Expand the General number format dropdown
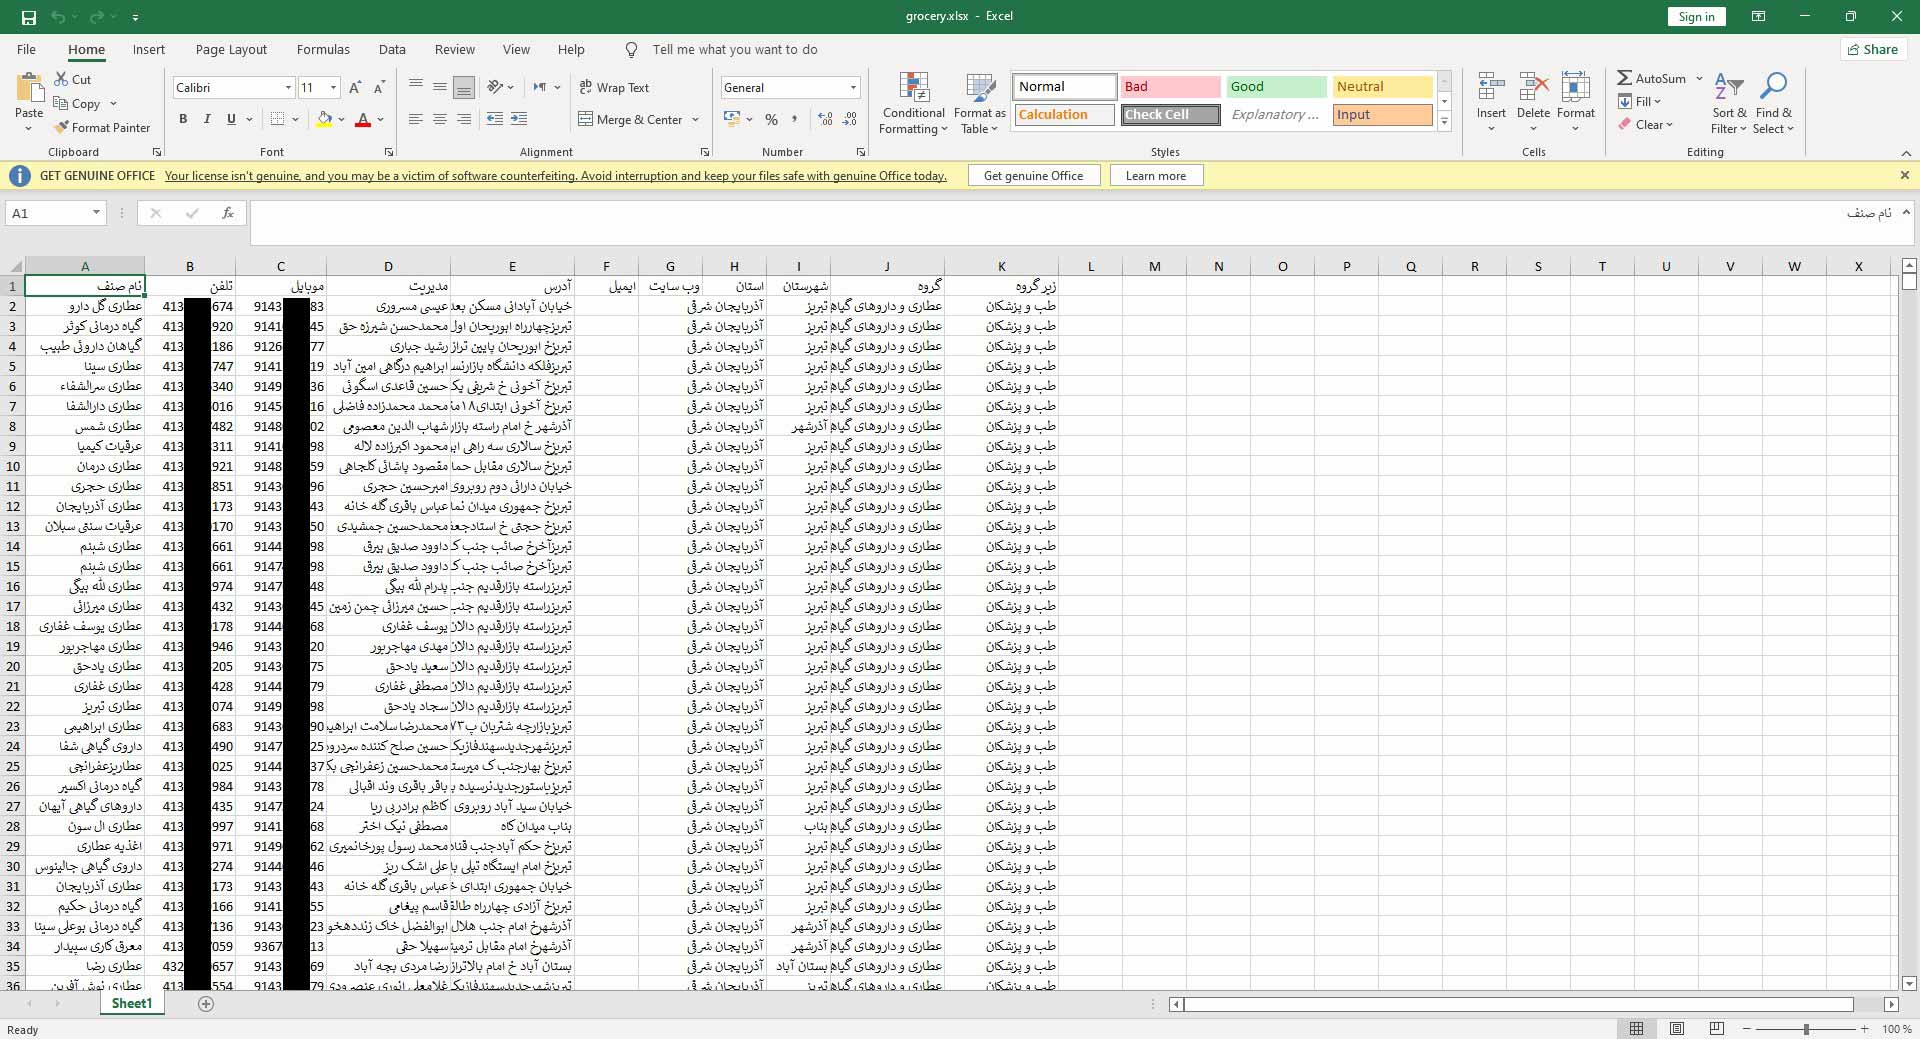This screenshot has height=1039, width=1920. (853, 88)
